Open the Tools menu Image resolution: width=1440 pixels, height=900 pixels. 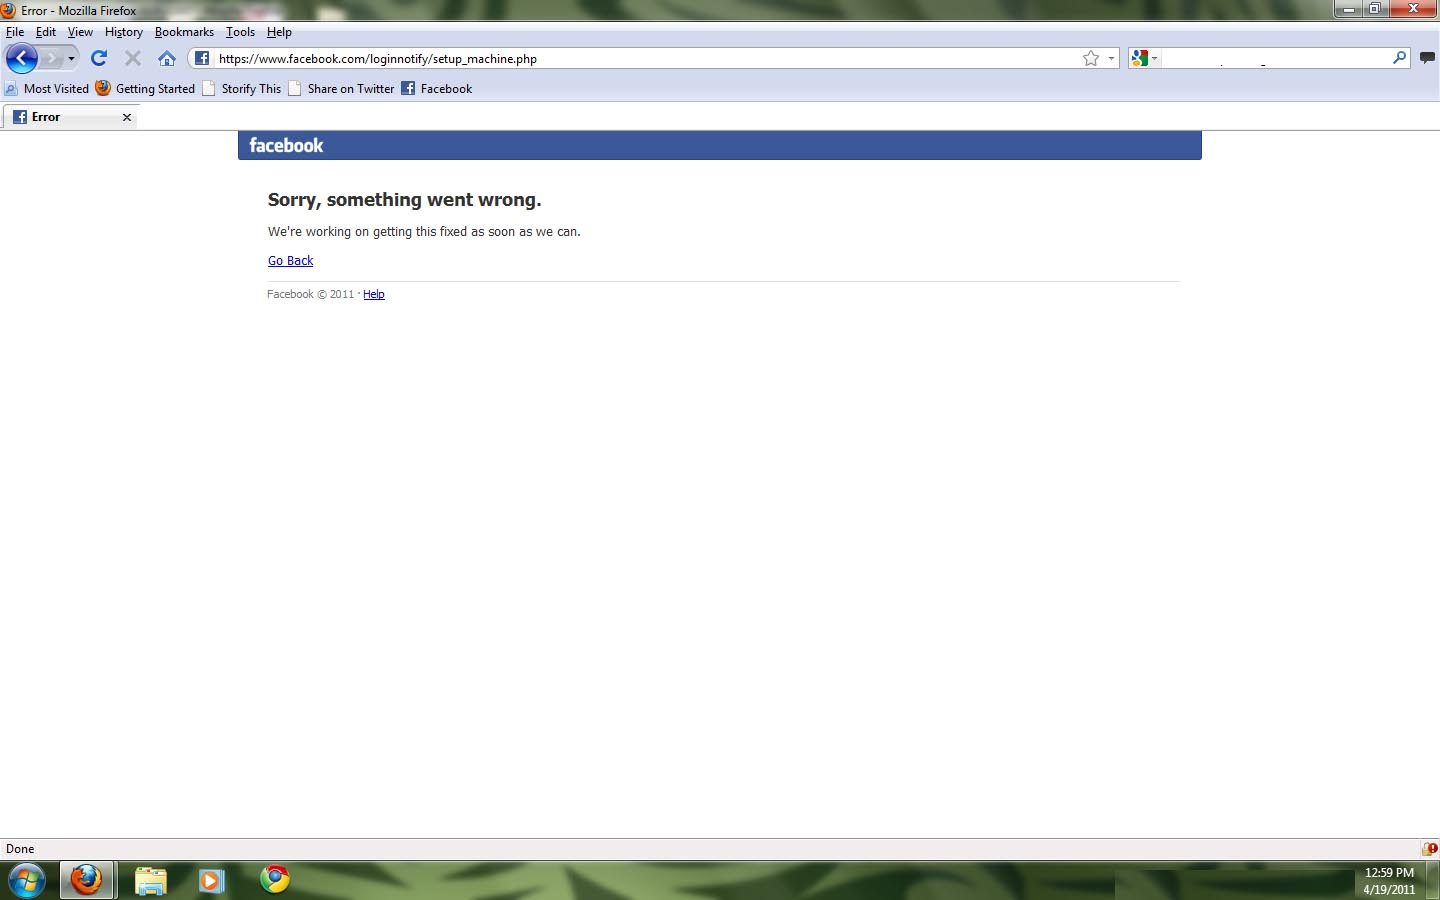tap(240, 32)
